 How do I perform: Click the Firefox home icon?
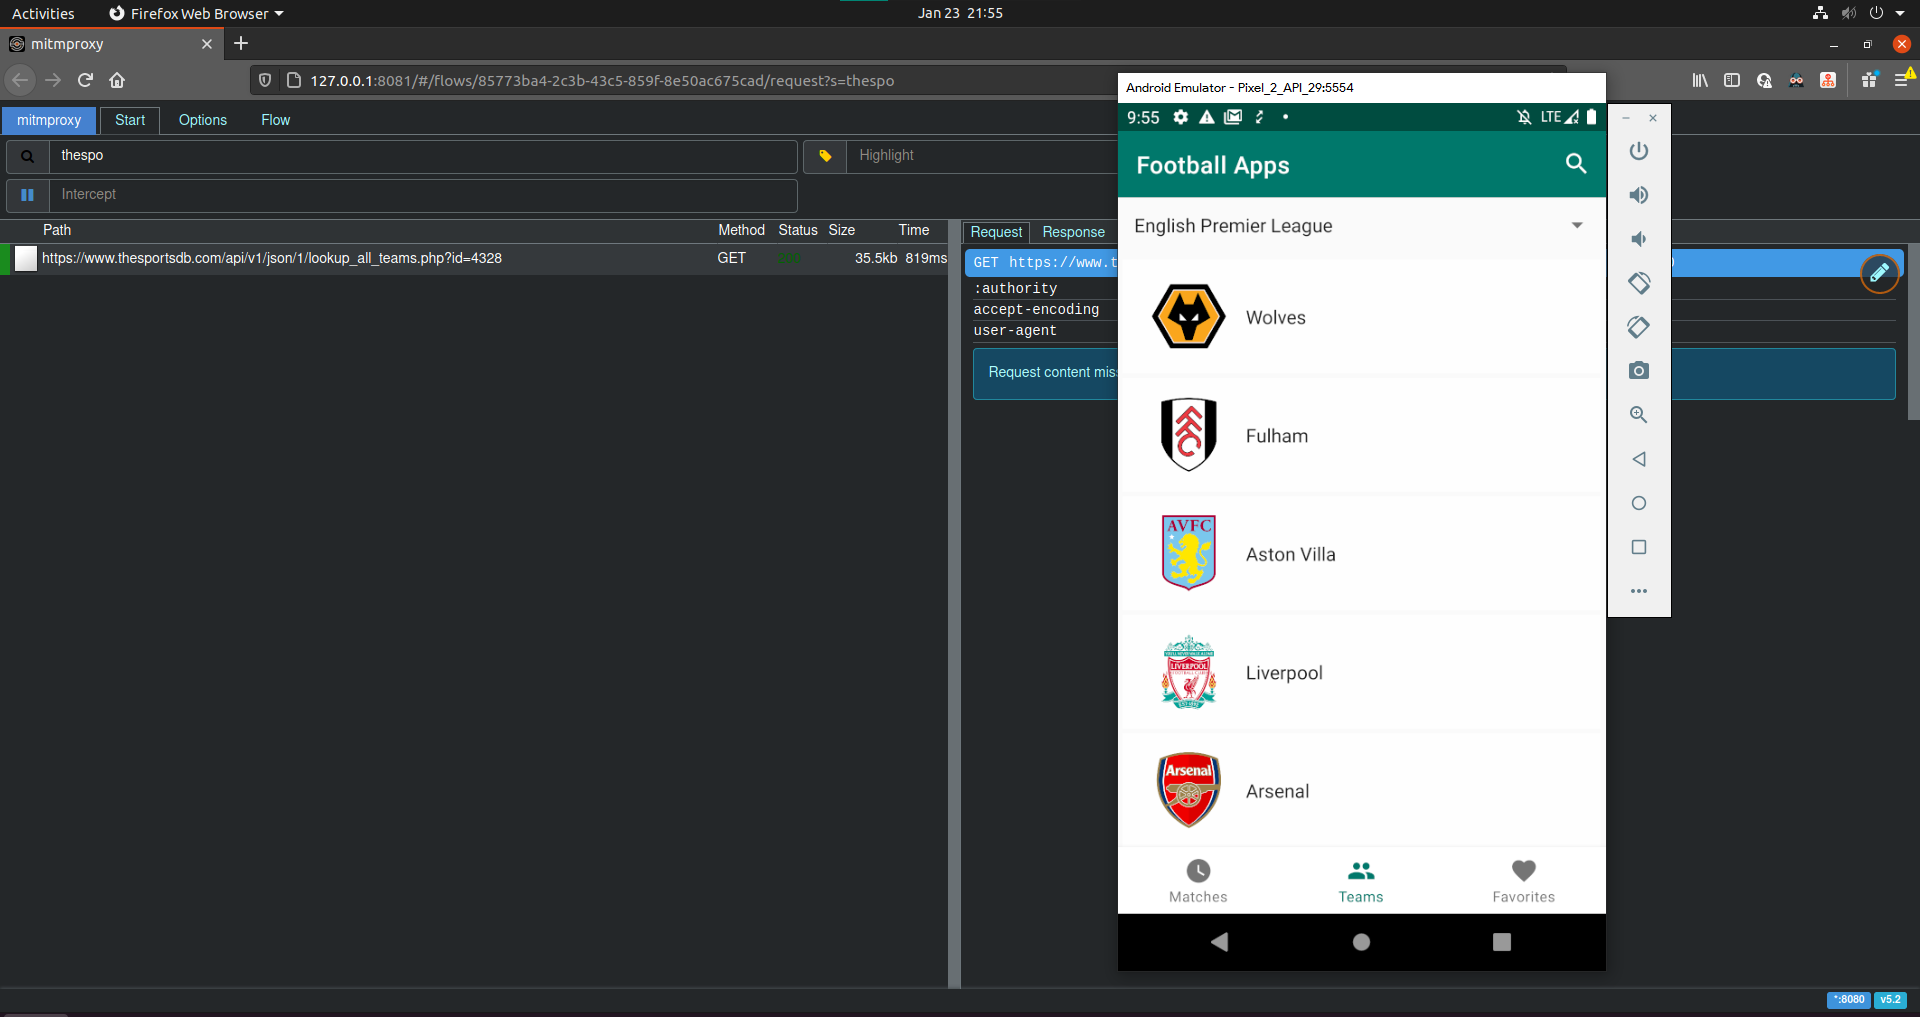click(117, 80)
